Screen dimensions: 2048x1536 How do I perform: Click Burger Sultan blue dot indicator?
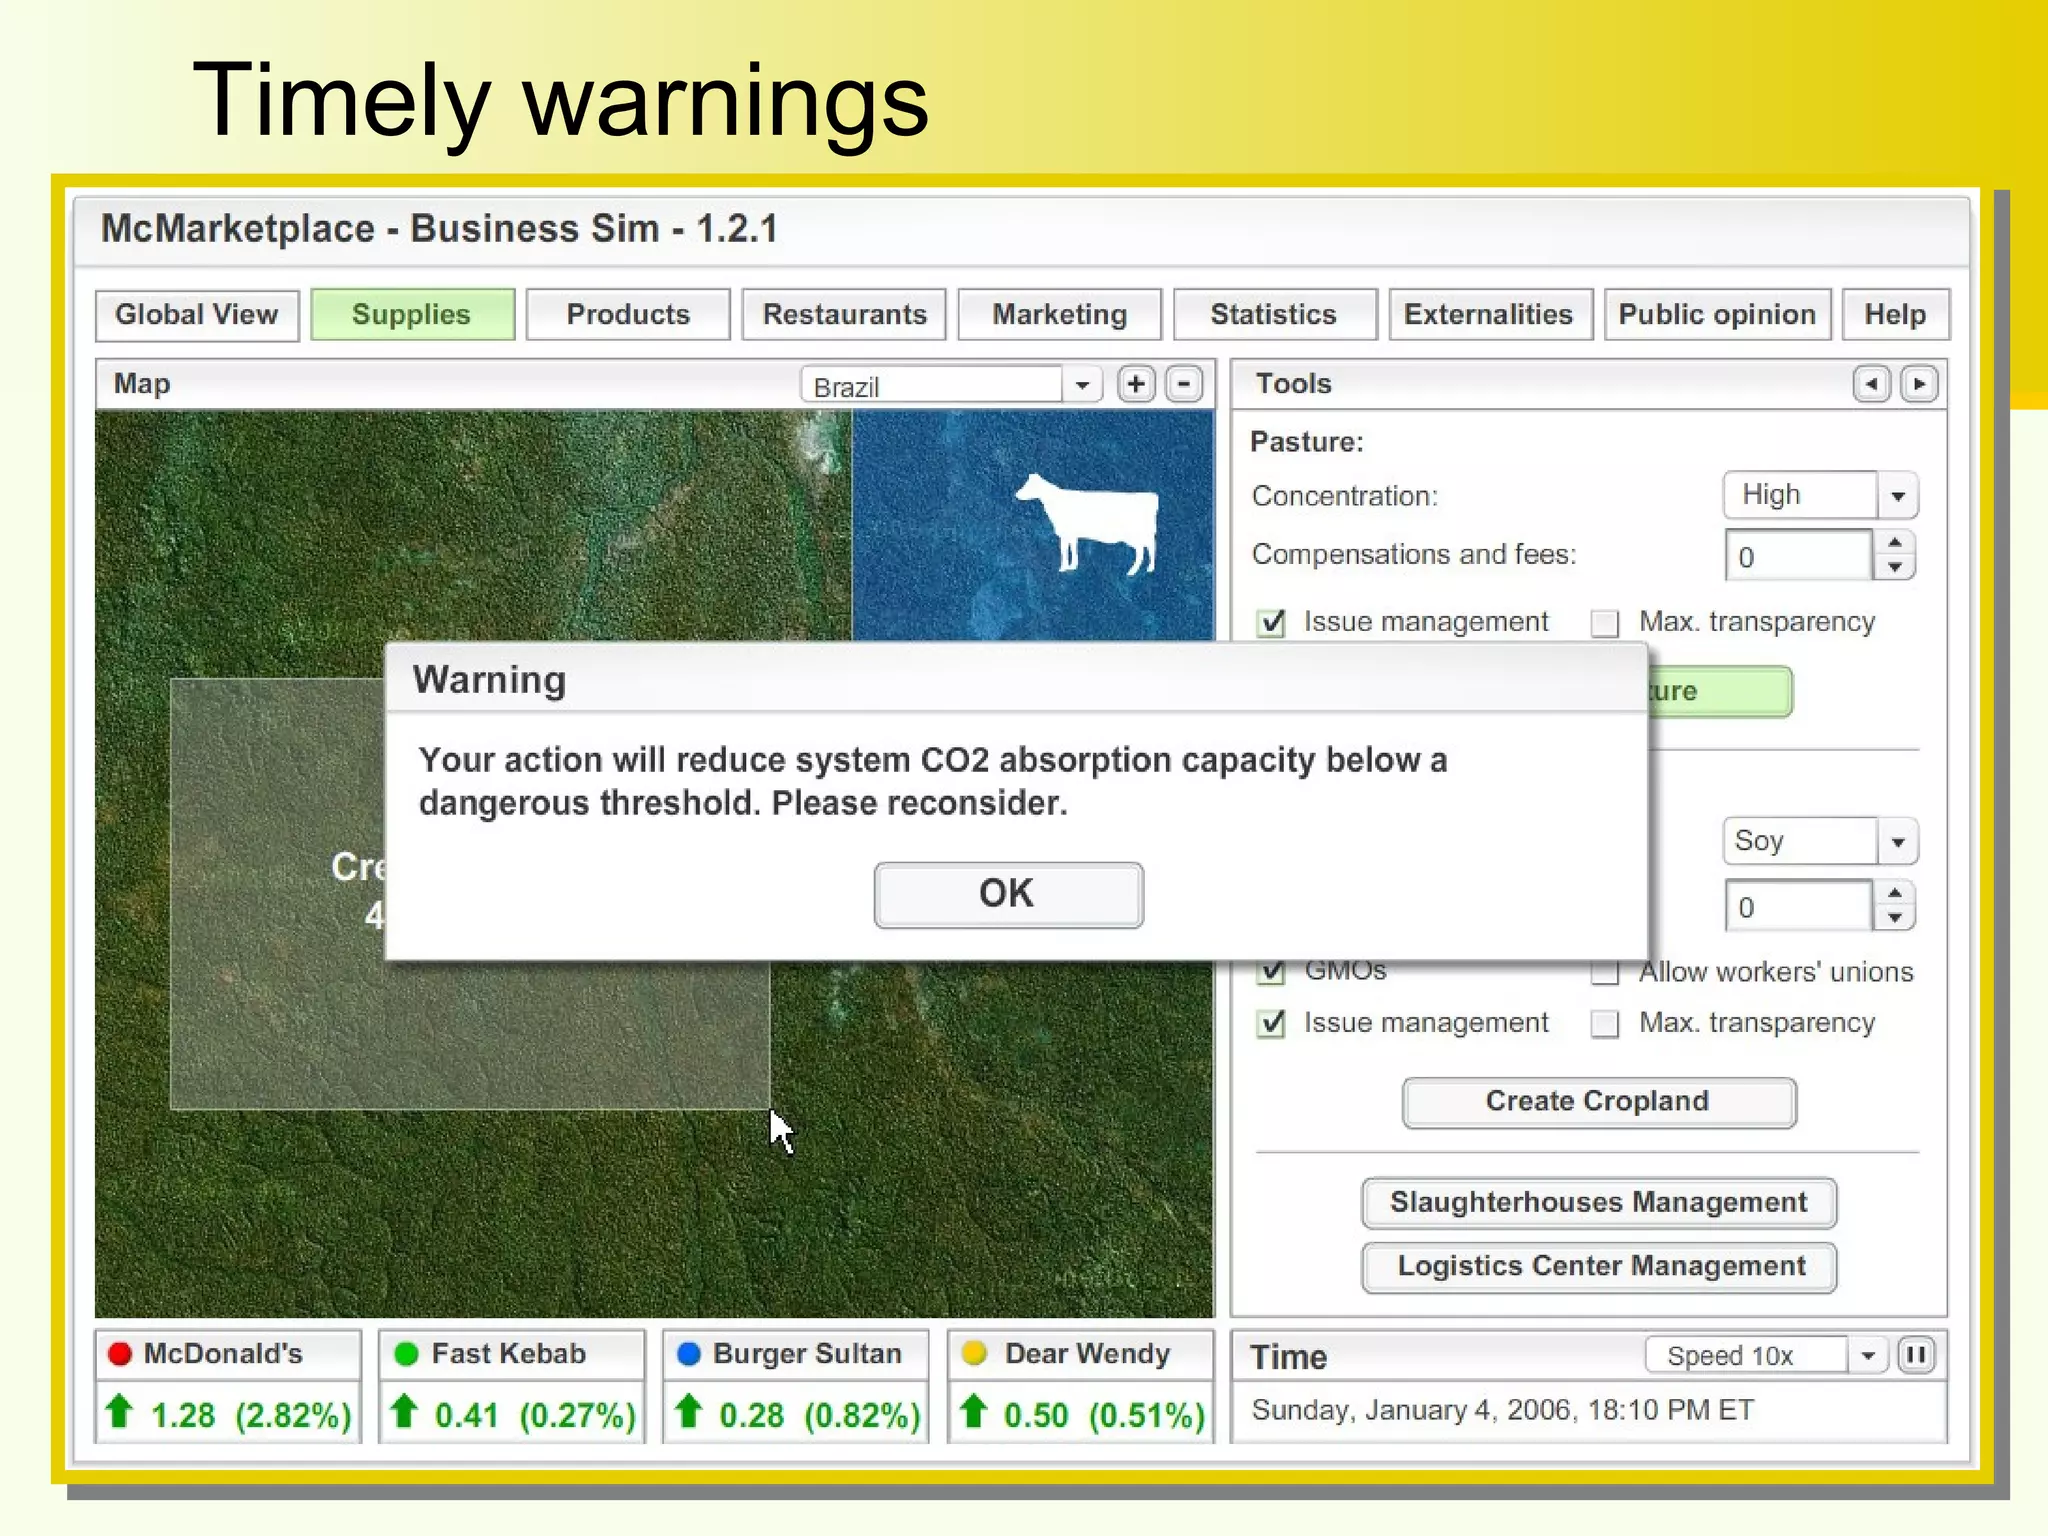coord(689,1354)
